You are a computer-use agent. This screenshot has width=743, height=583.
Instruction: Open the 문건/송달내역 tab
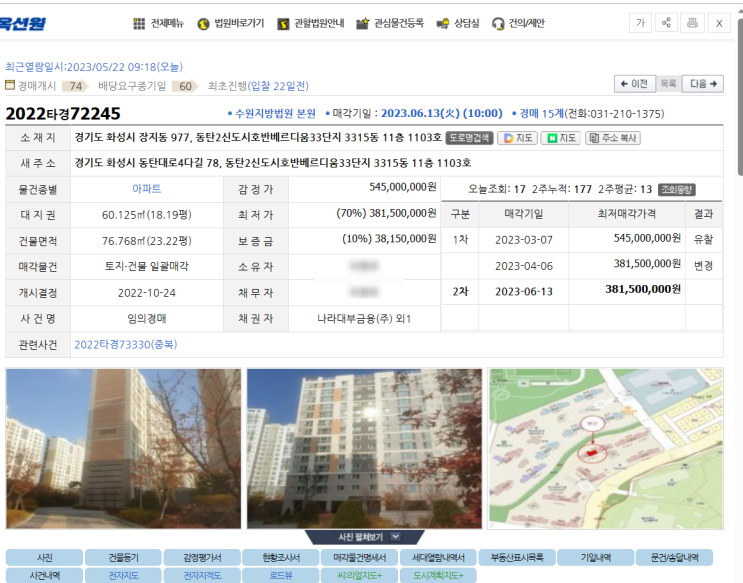pos(674,557)
